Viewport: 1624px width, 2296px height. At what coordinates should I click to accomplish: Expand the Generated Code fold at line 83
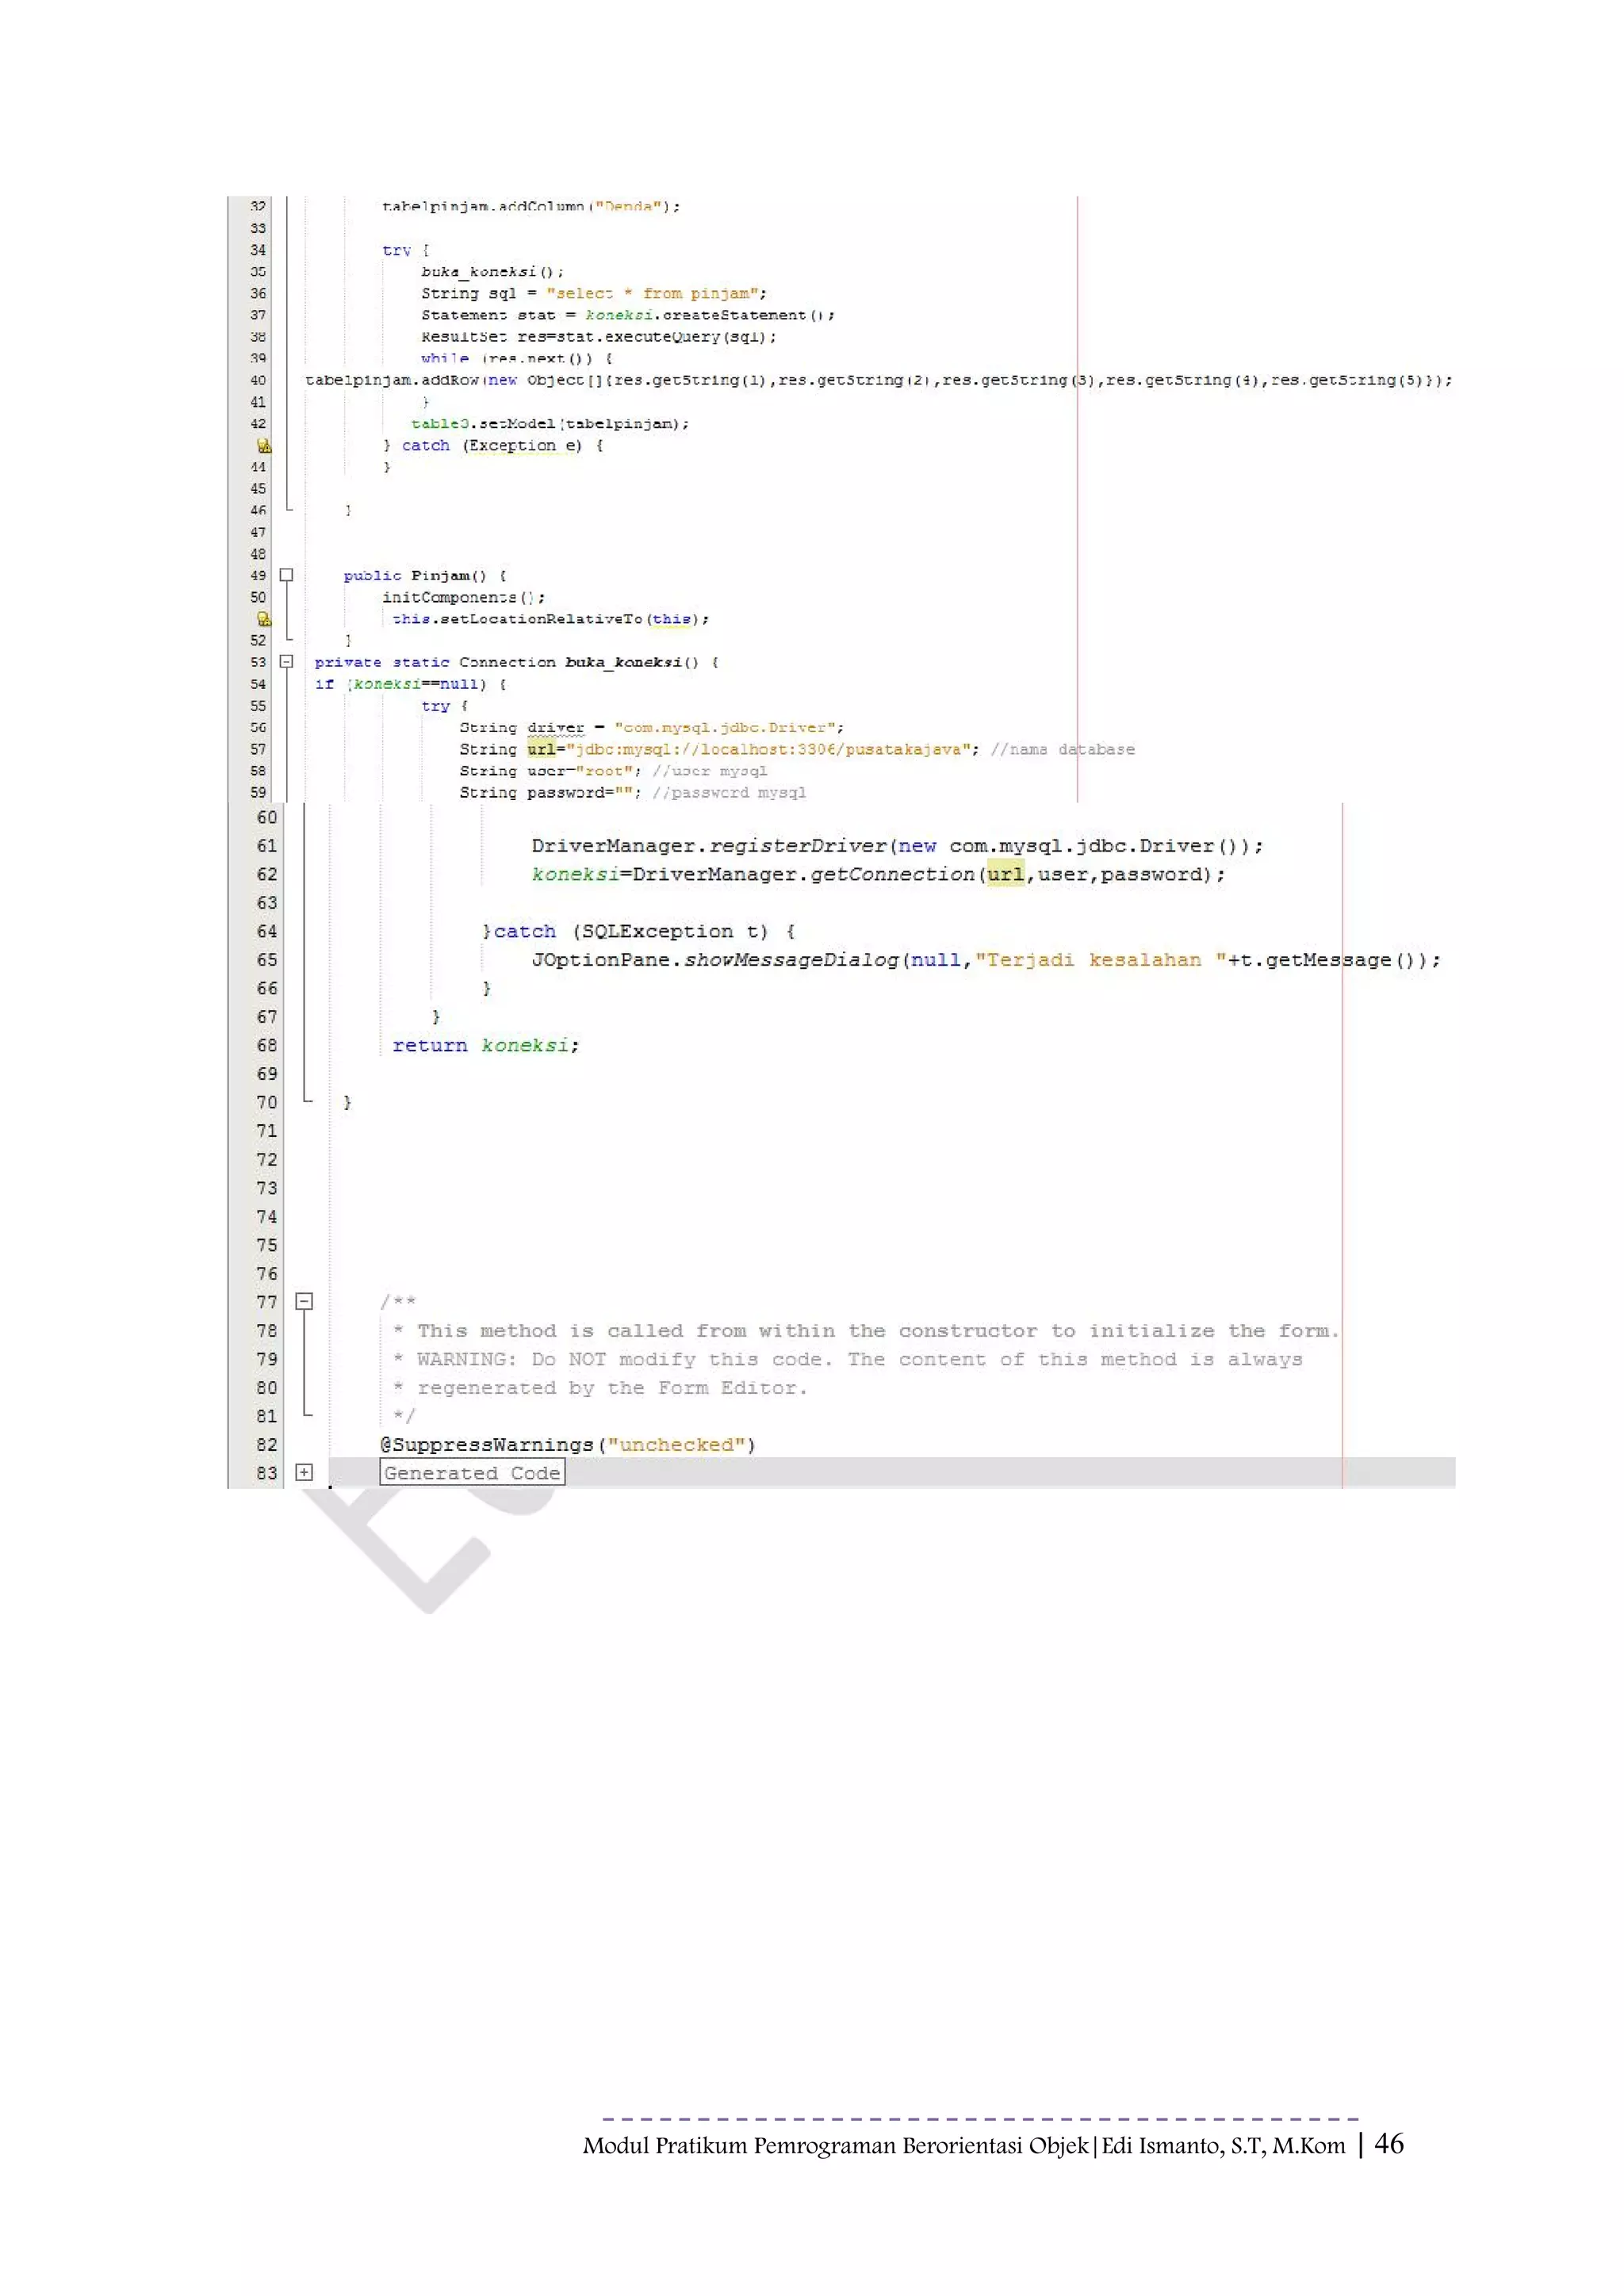pyautogui.click(x=304, y=1472)
